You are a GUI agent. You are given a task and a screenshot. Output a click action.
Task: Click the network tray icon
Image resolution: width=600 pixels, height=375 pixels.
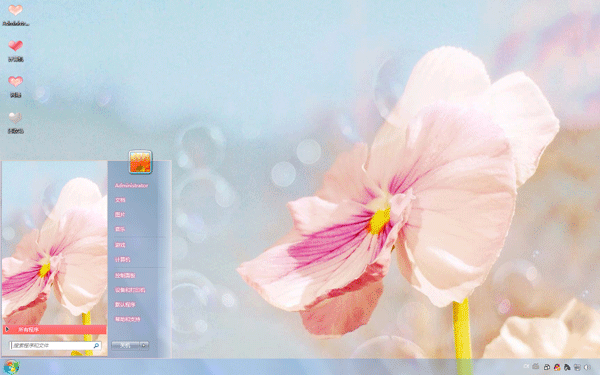577,367
